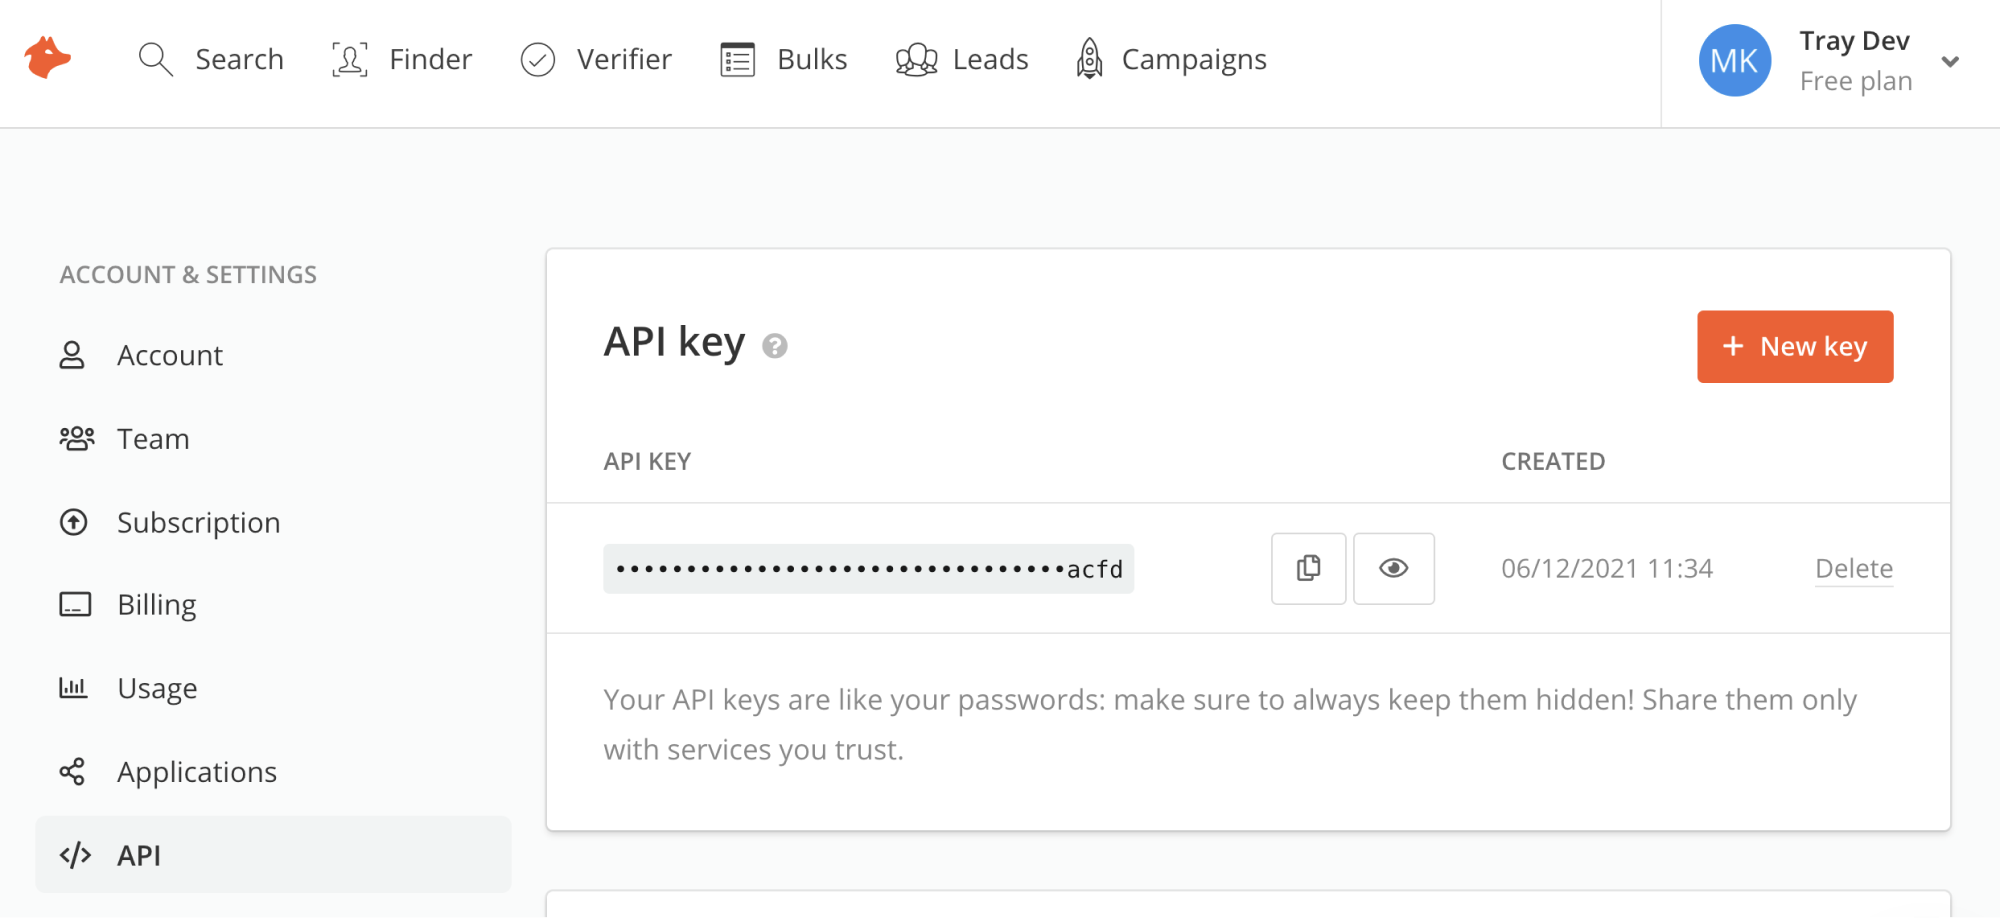Open Billing settings
2000x918 pixels.
[157, 604]
